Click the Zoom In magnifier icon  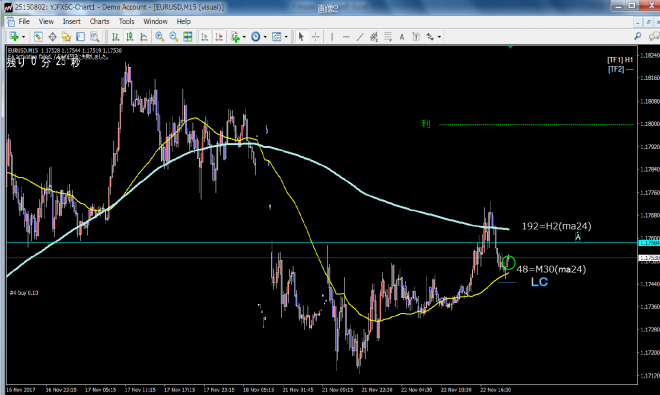pos(159,37)
